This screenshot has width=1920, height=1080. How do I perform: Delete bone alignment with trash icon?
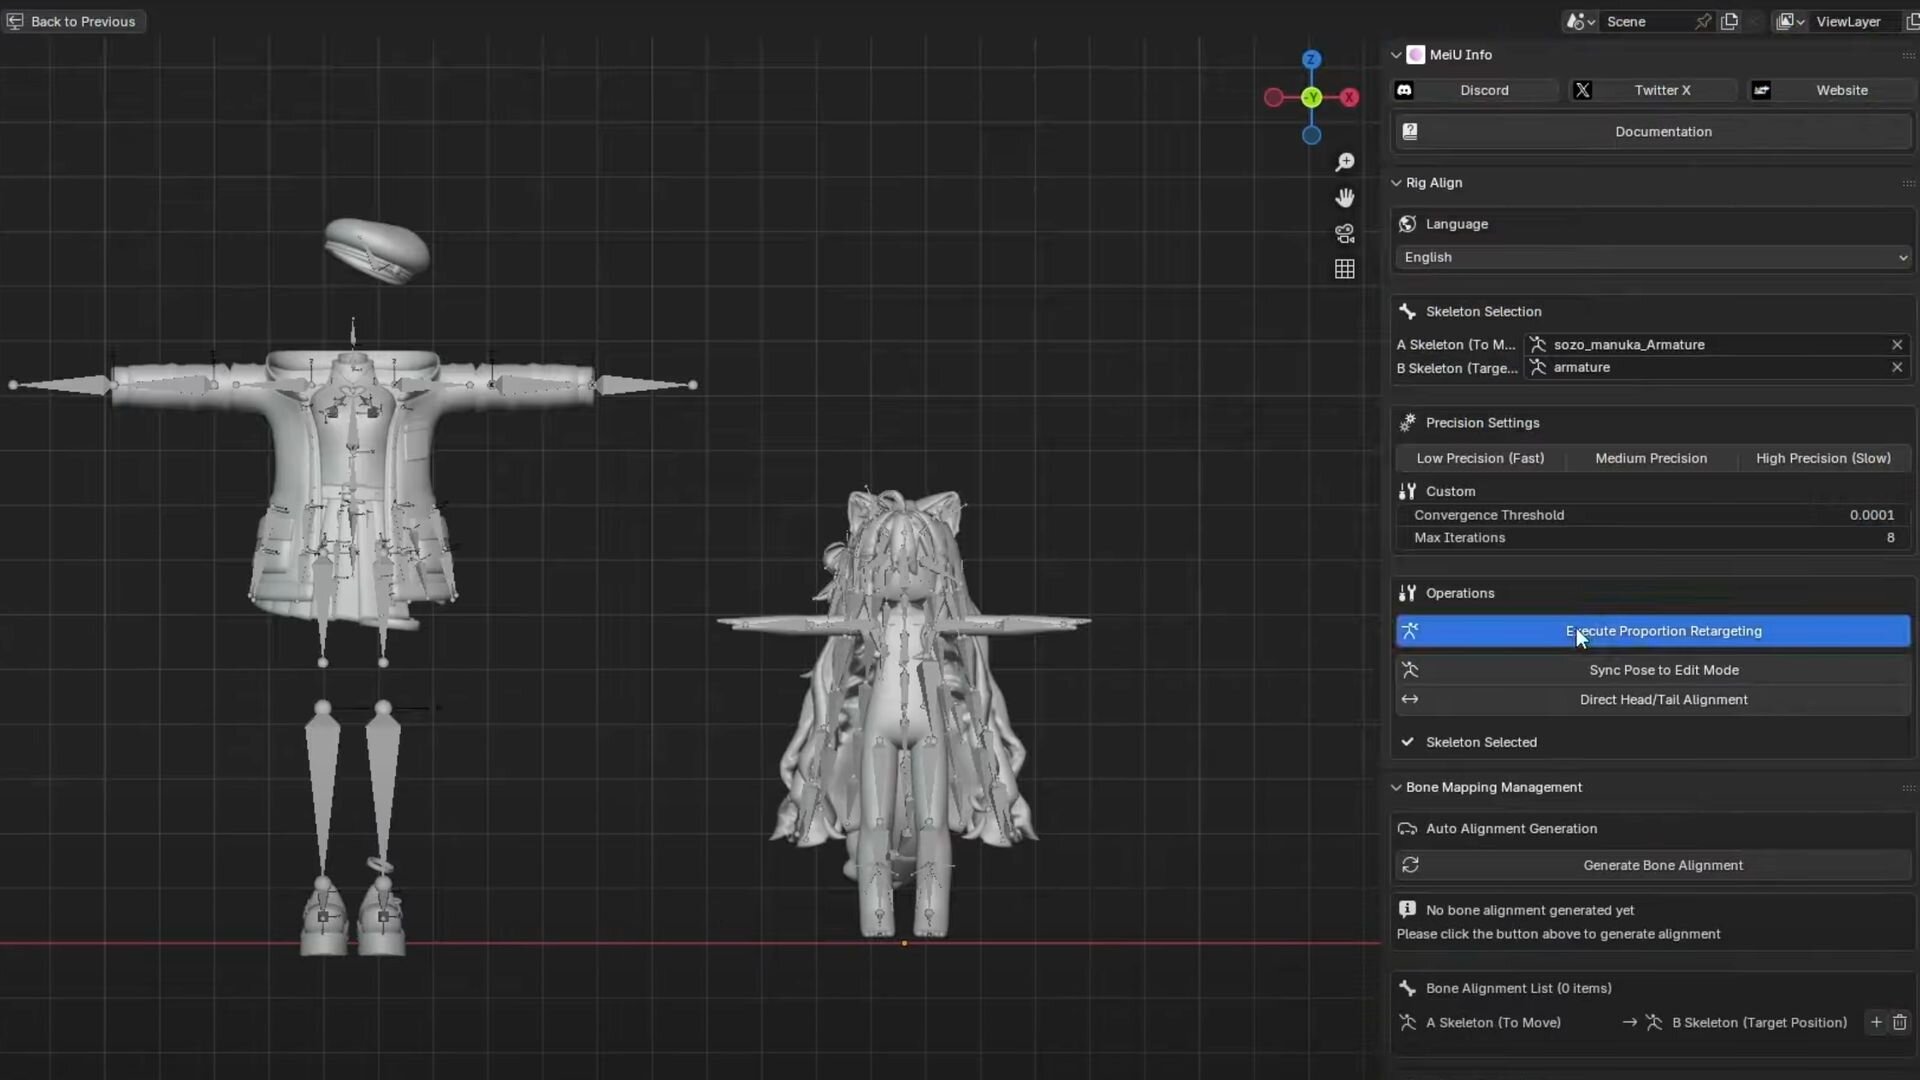[x=1900, y=1022]
